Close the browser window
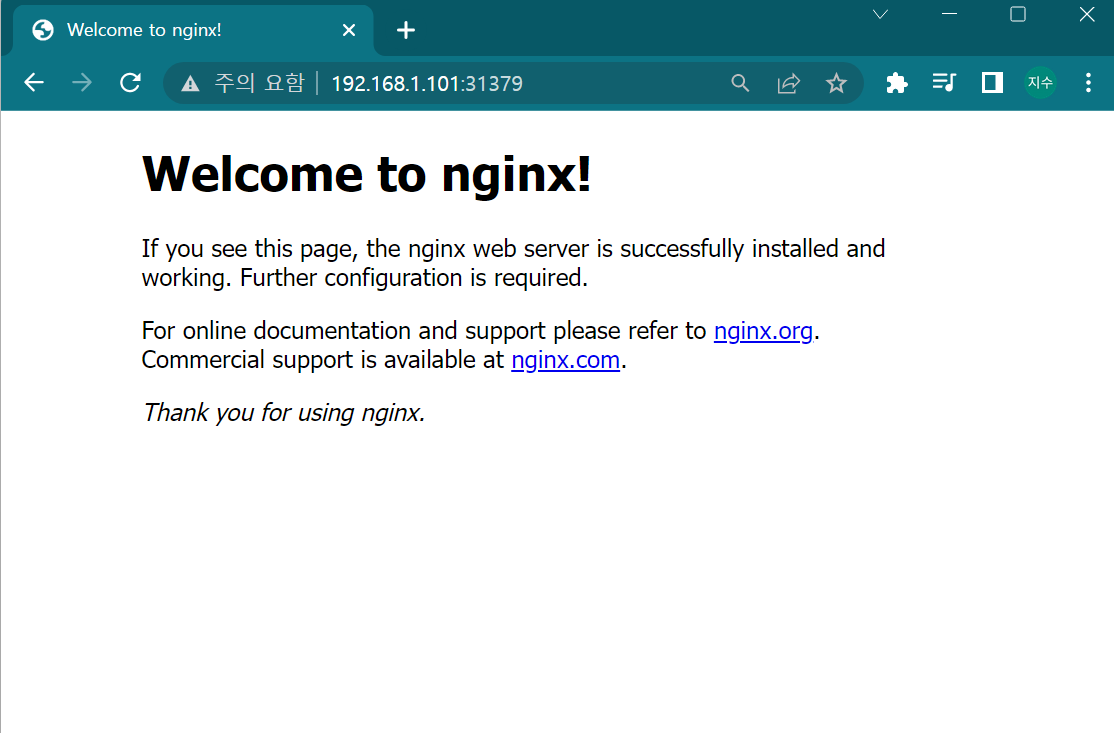Viewport: 1114px width, 733px height. tap(1087, 14)
